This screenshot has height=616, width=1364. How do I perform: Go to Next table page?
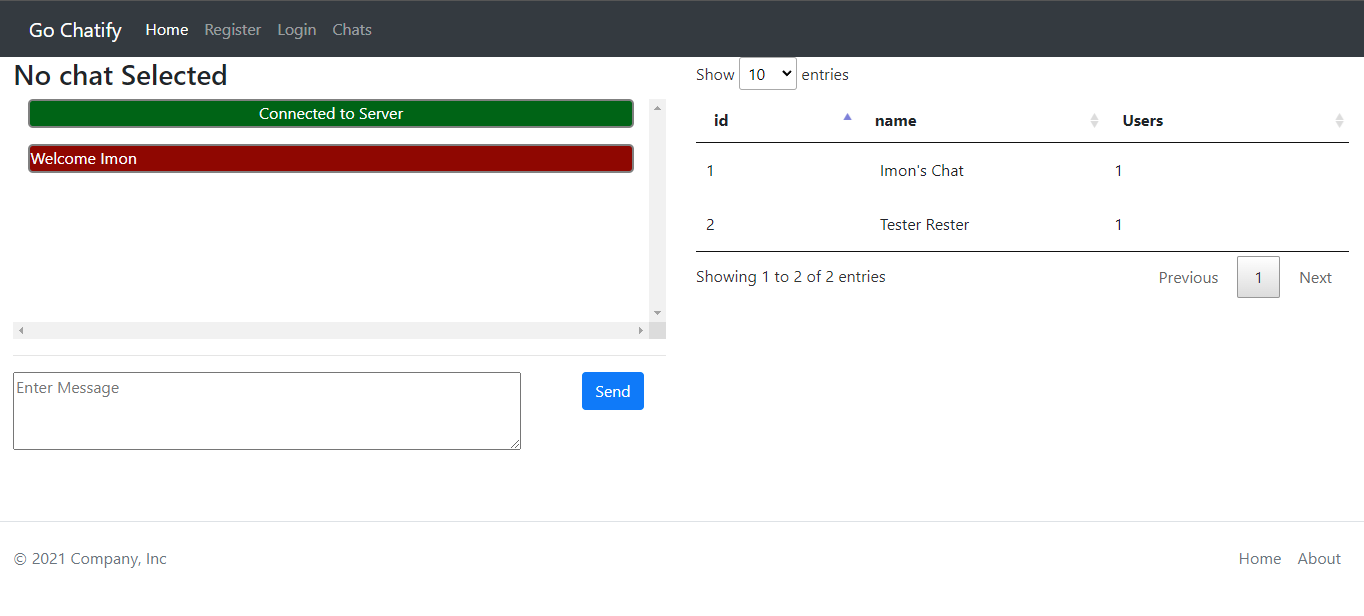[x=1314, y=278]
